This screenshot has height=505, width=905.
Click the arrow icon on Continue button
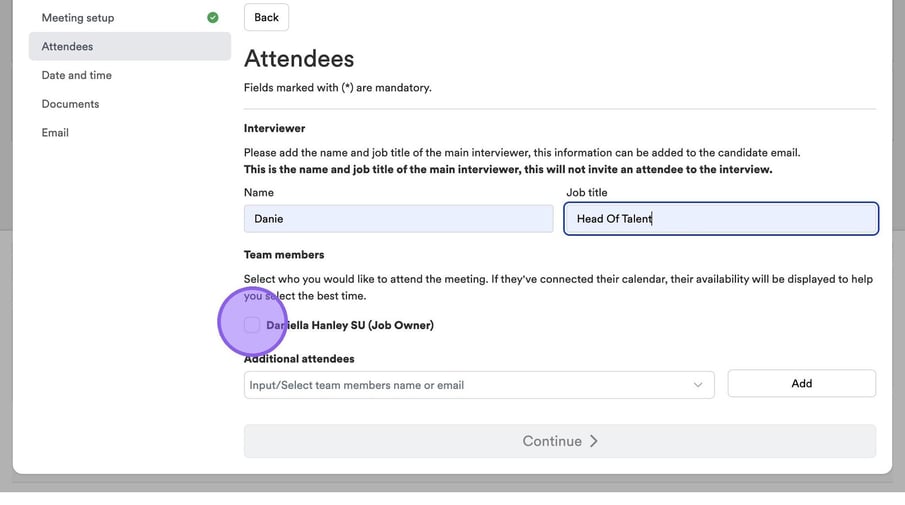(x=594, y=441)
